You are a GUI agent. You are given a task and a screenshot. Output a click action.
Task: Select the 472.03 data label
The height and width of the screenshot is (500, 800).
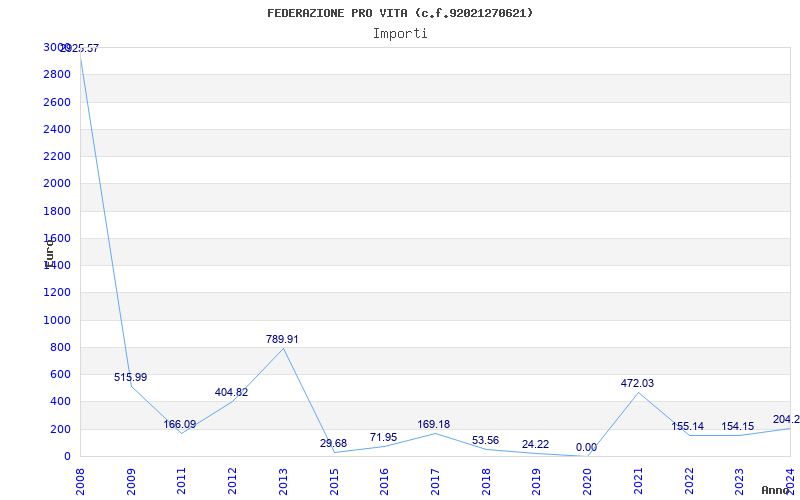point(637,383)
